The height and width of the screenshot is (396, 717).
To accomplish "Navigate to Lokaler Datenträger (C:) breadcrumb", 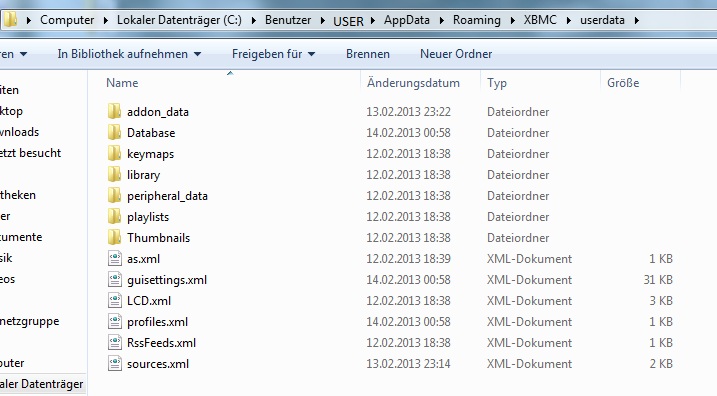I will click(179, 20).
